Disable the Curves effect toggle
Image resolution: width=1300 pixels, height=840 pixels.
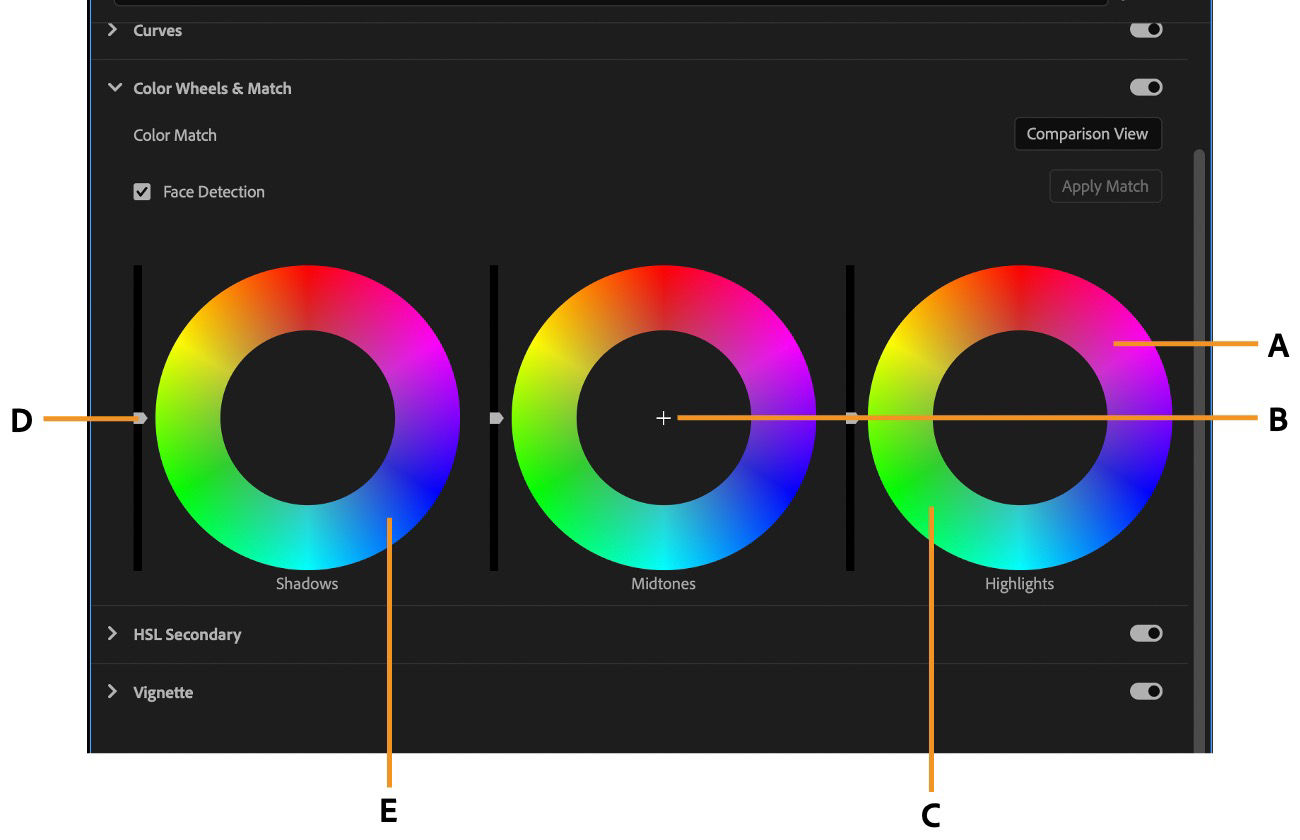pos(1146,30)
